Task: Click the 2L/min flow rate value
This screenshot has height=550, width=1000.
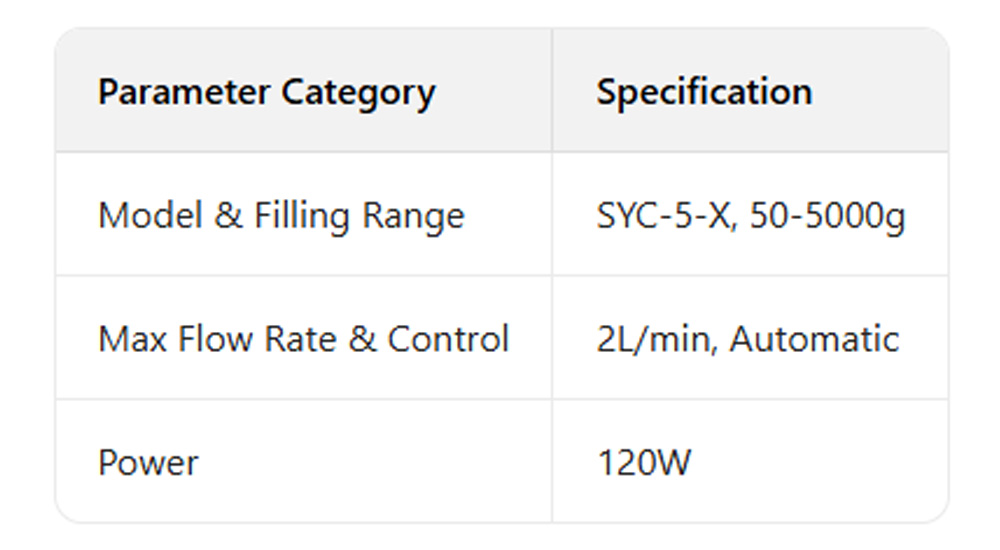Action: point(655,339)
